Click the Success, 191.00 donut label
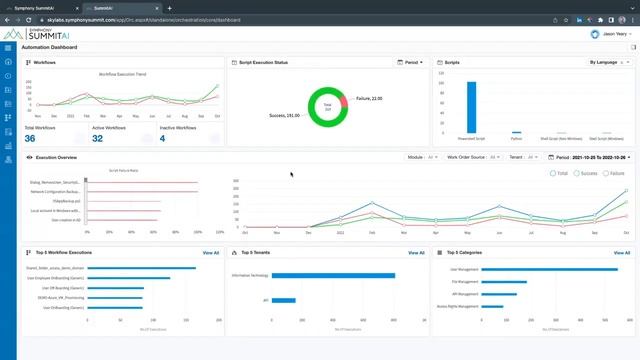The image size is (640, 360). click(284, 116)
